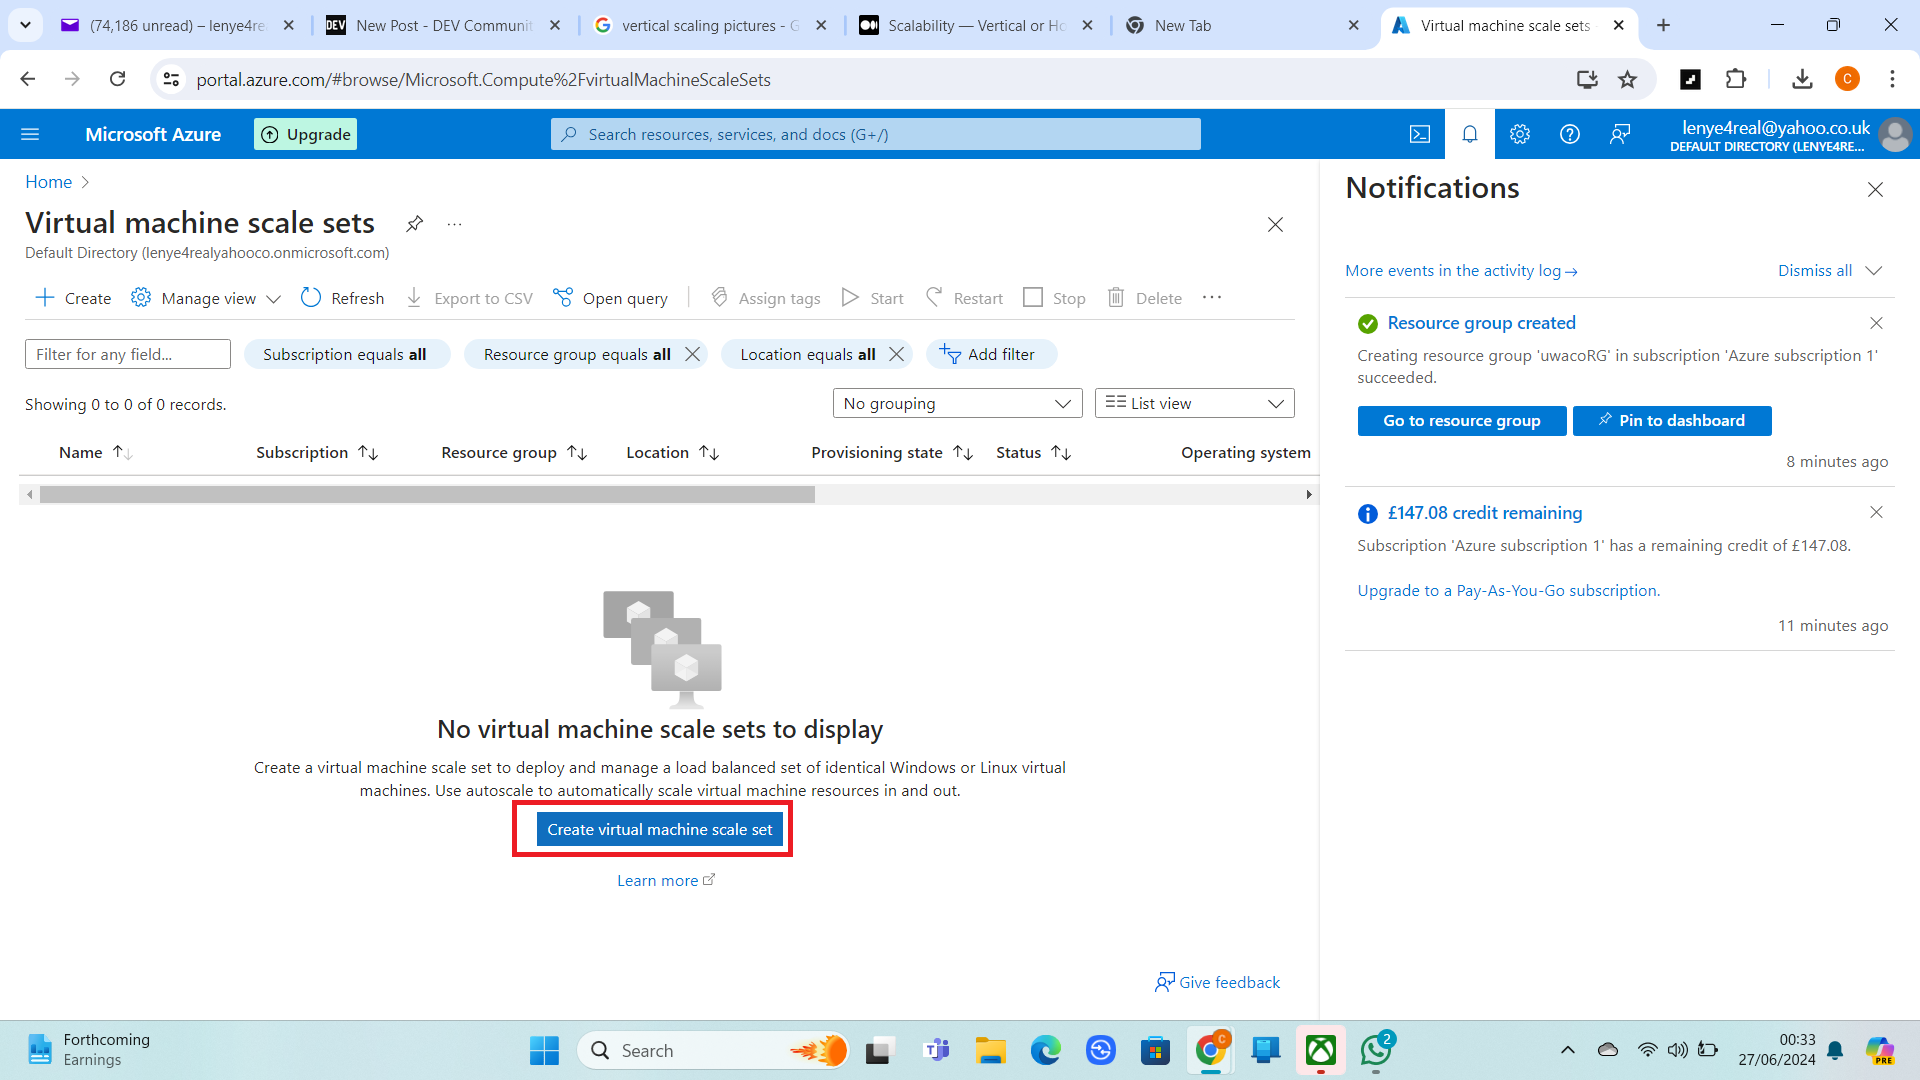The image size is (1920, 1080).
Task: Expand the Manage view dropdown
Action: (207, 298)
